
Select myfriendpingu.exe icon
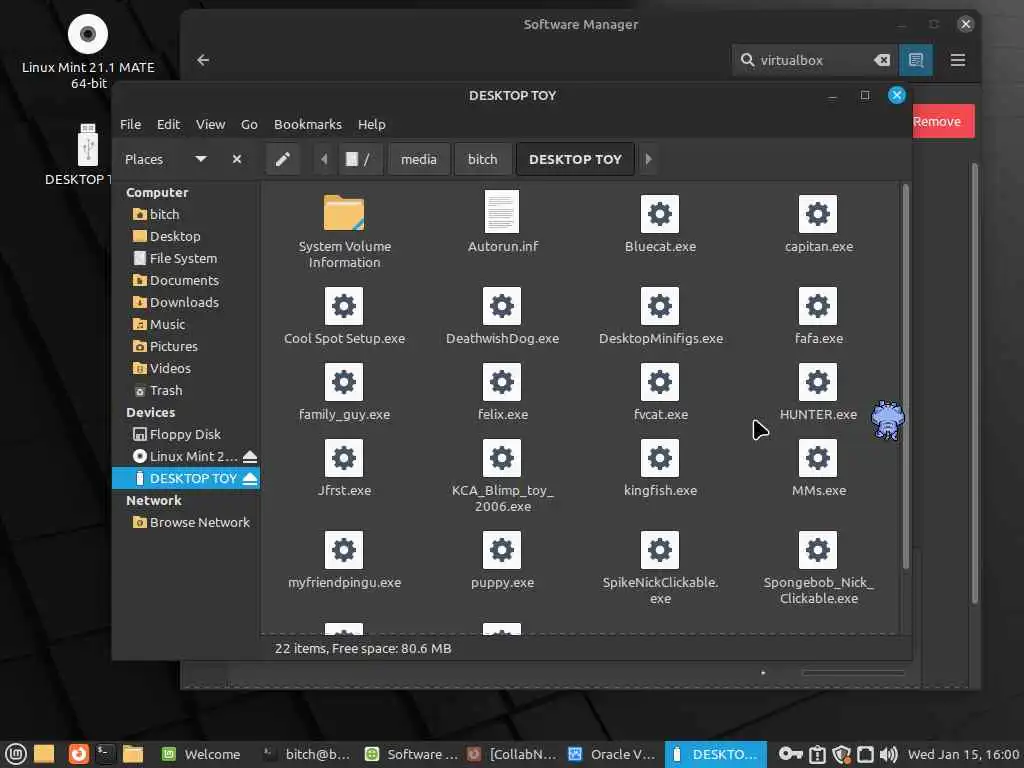(344, 550)
